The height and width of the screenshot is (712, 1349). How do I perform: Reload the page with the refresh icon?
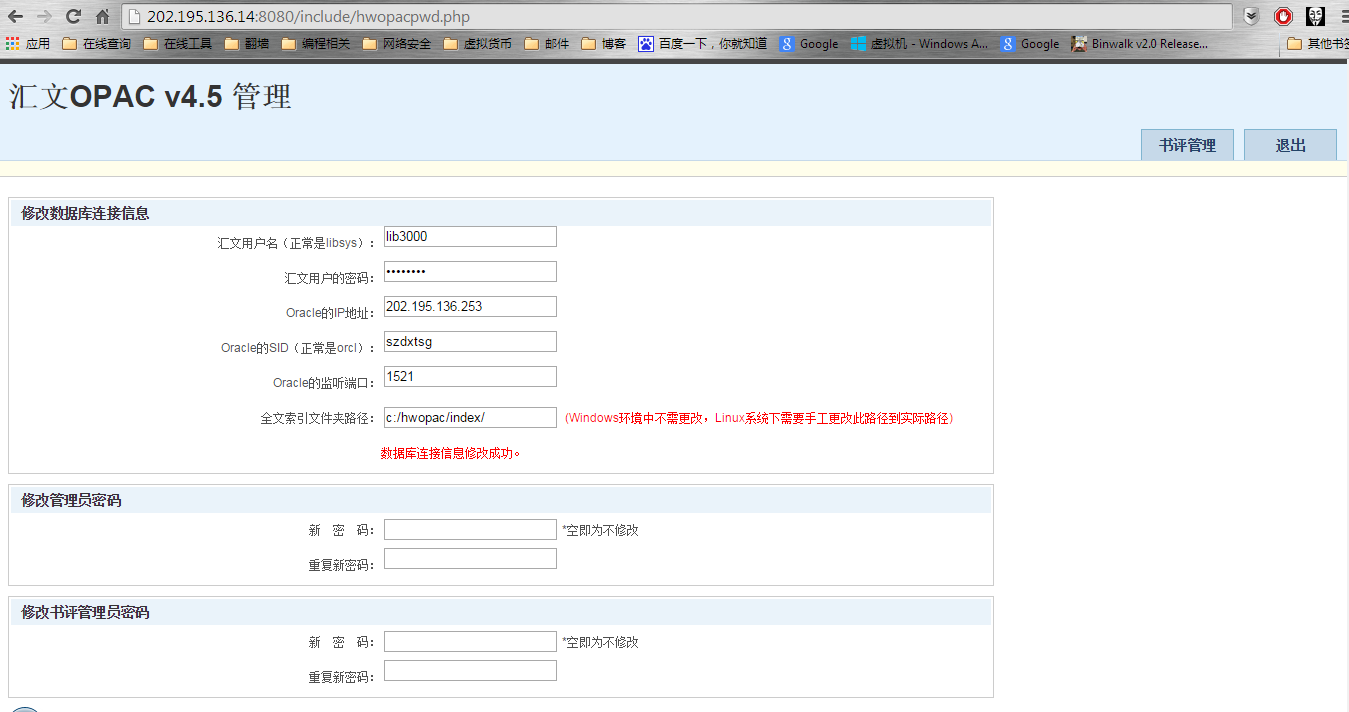click(x=73, y=16)
